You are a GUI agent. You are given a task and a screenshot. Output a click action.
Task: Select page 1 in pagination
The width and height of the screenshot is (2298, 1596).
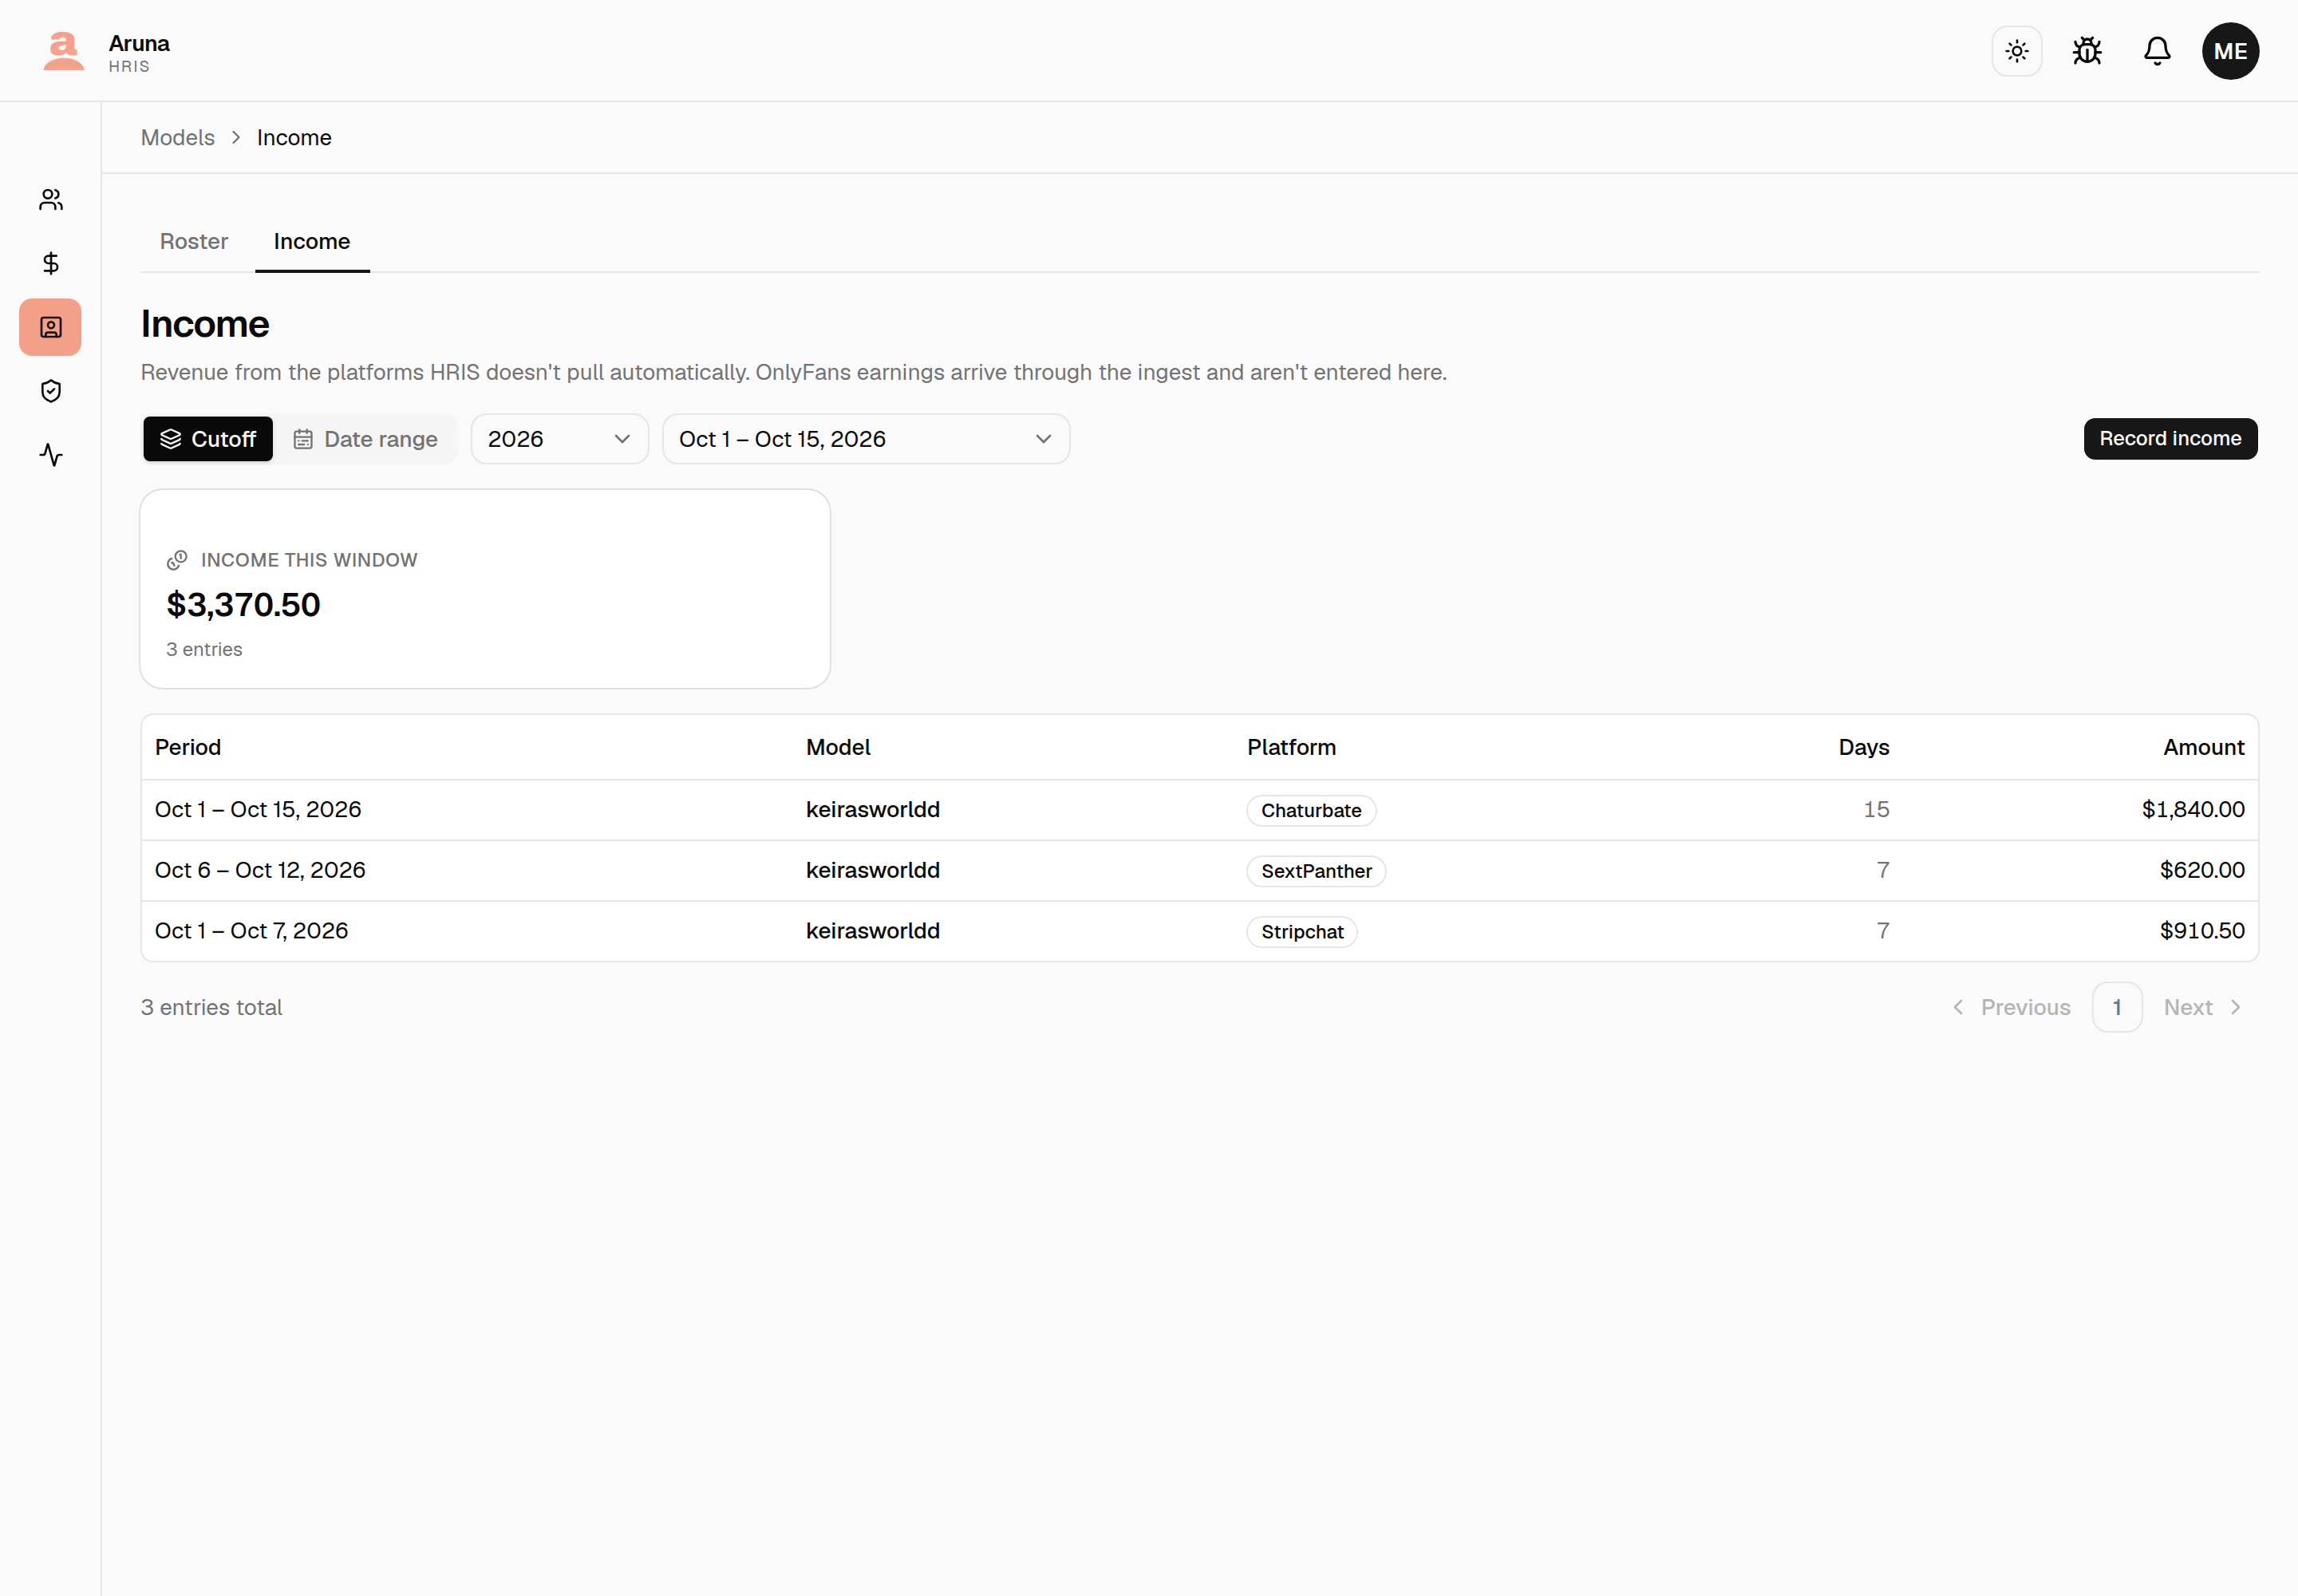click(x=2117, y=1008)
